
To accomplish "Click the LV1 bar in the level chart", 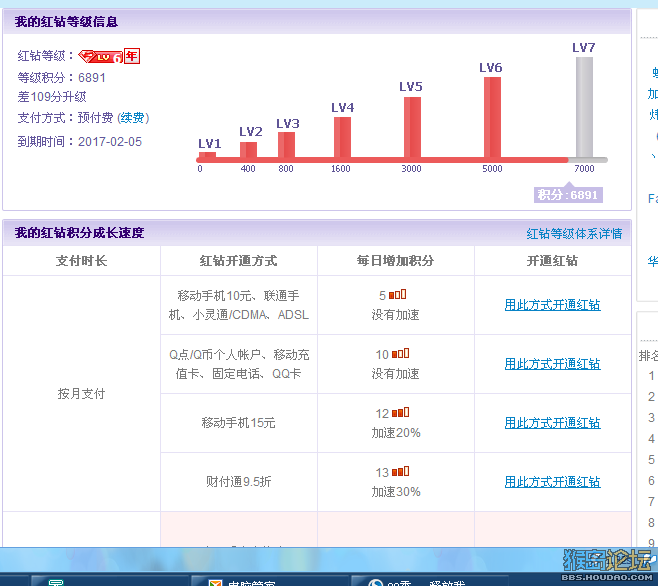I will point(207,155).
